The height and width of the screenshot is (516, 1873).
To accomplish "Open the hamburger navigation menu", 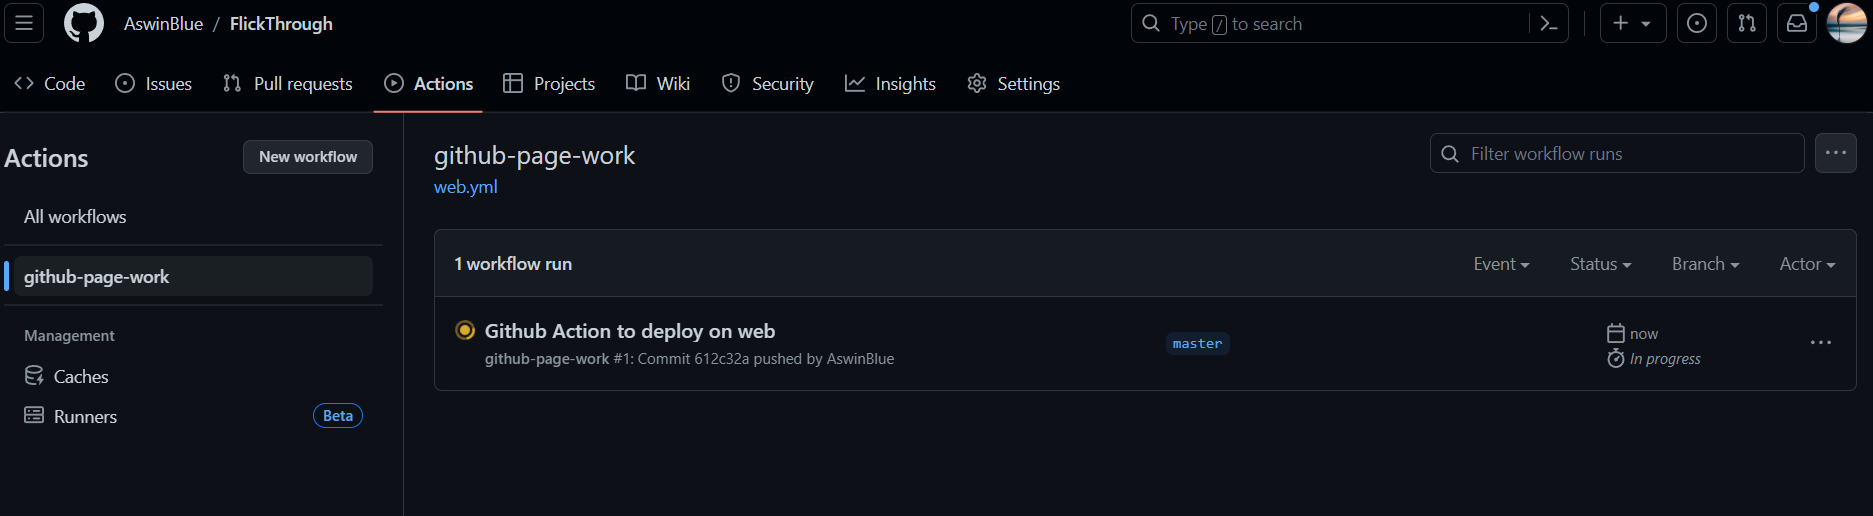I will click(x=24, y=23).
